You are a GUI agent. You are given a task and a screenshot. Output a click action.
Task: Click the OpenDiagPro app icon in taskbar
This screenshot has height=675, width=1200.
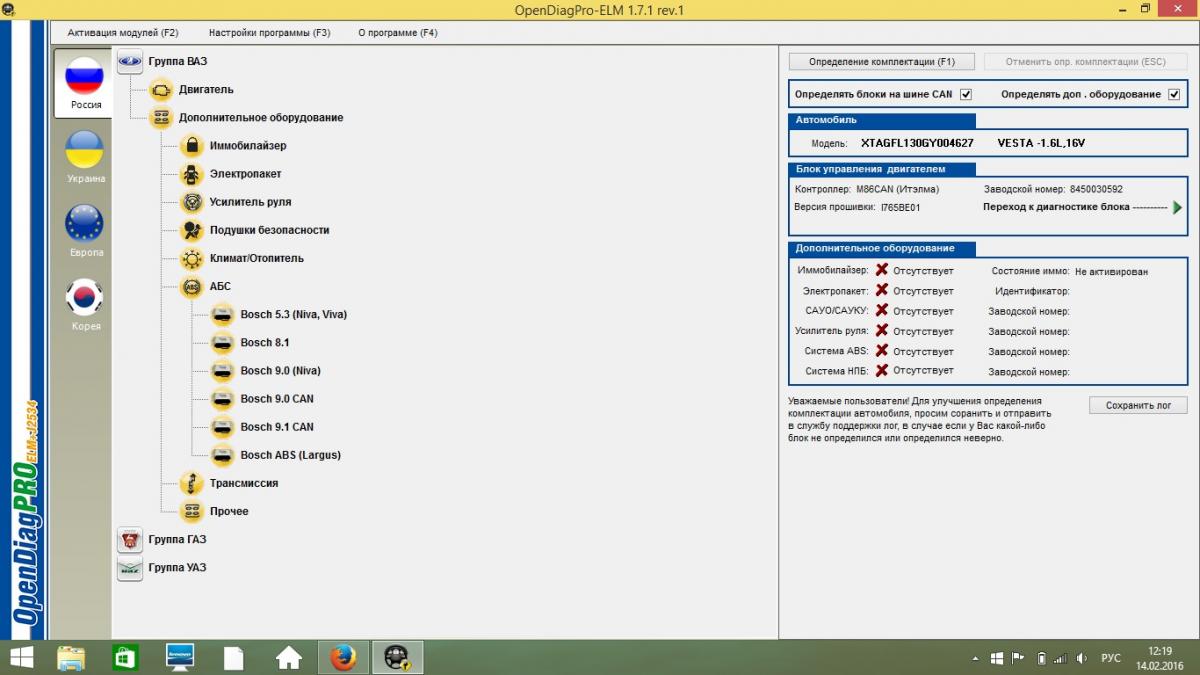tap(398, 657)
